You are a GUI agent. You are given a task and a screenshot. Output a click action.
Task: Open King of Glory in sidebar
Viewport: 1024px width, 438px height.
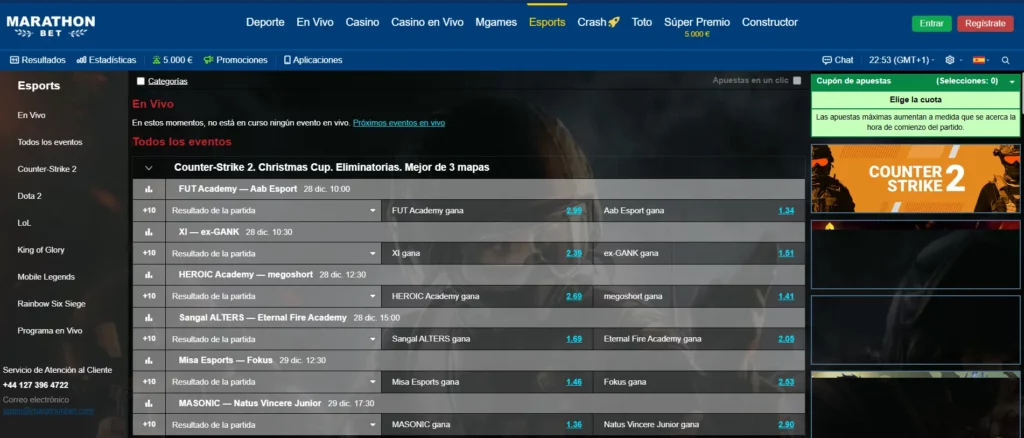pos(41,250)
